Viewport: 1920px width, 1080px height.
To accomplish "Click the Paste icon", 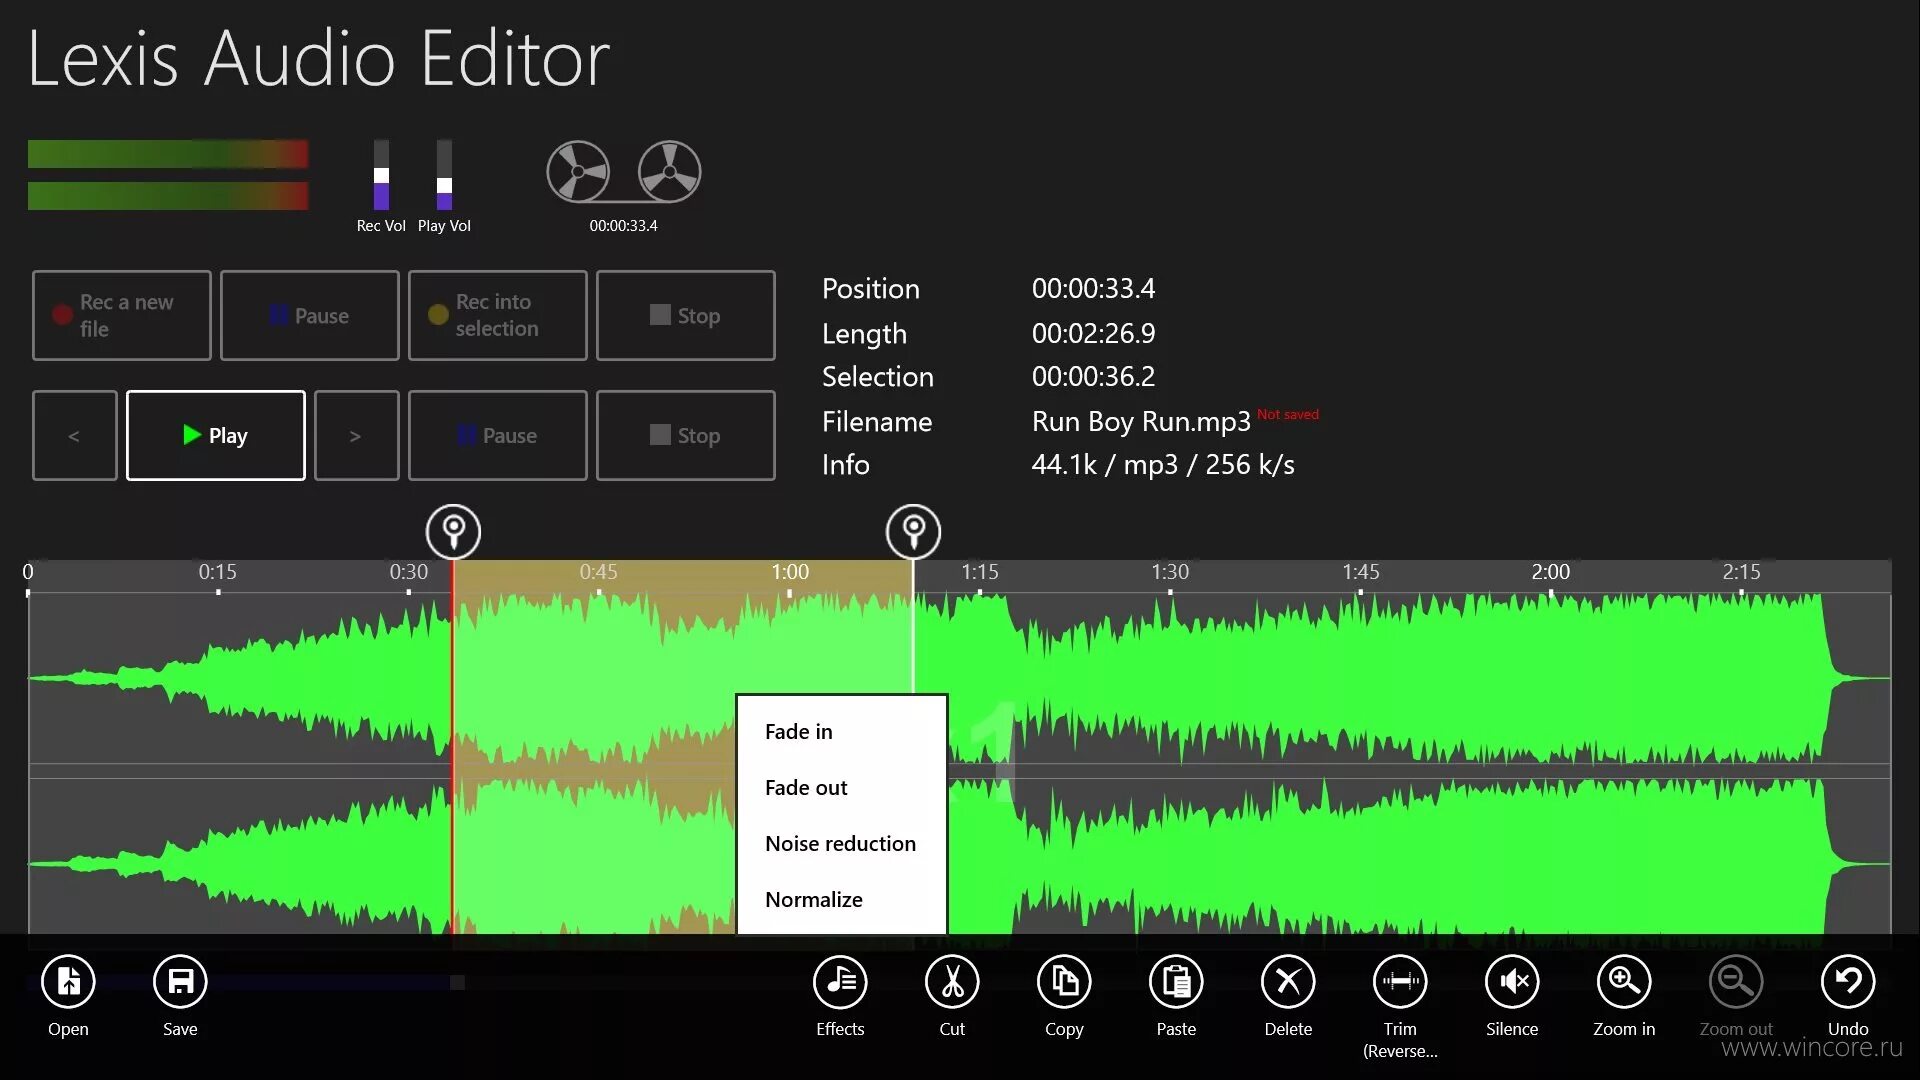I will [1176, 983].
